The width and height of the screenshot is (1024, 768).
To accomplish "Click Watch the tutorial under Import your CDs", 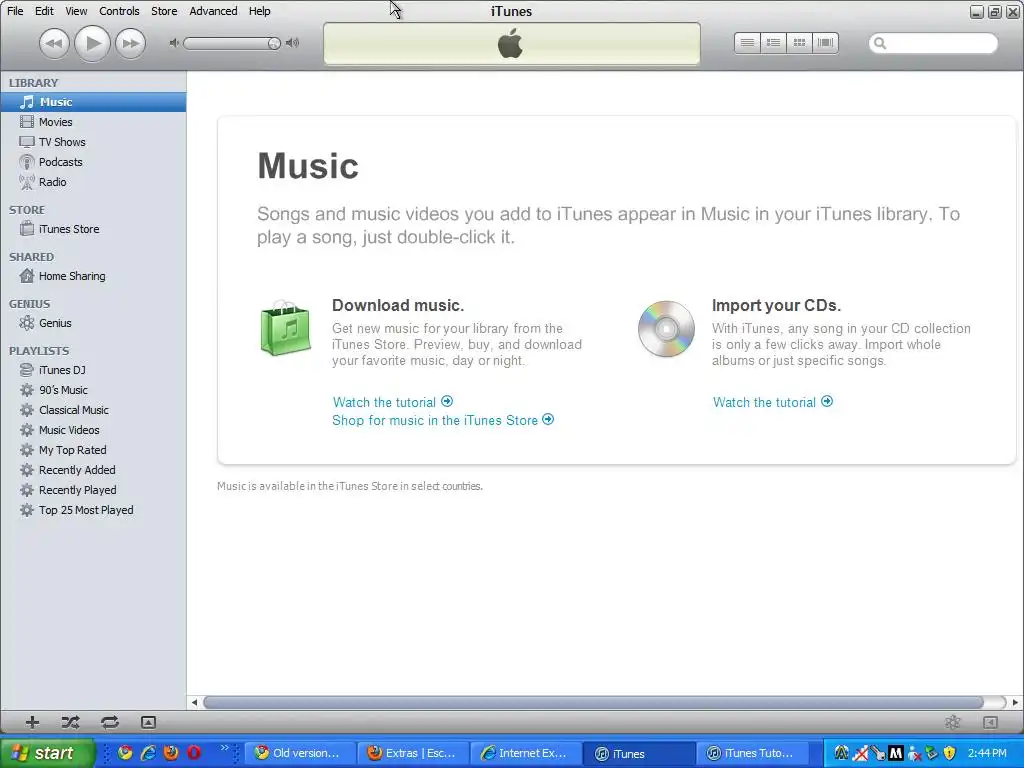I will point(773,402).
